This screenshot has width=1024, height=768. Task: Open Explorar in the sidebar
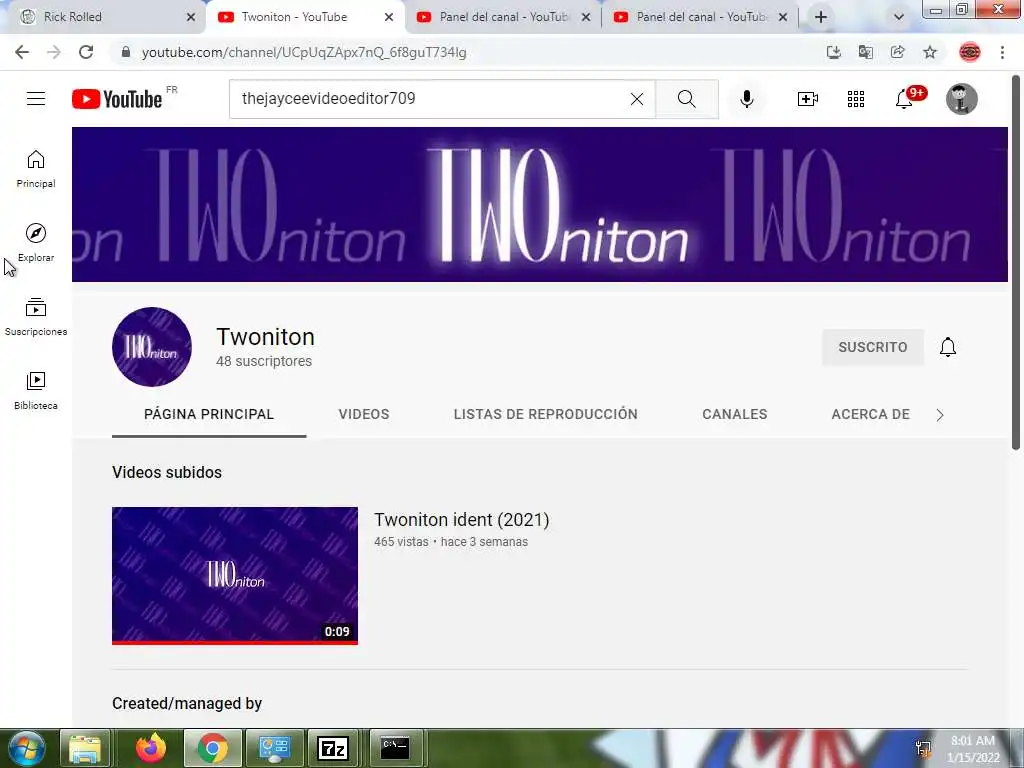coord(36,243)
